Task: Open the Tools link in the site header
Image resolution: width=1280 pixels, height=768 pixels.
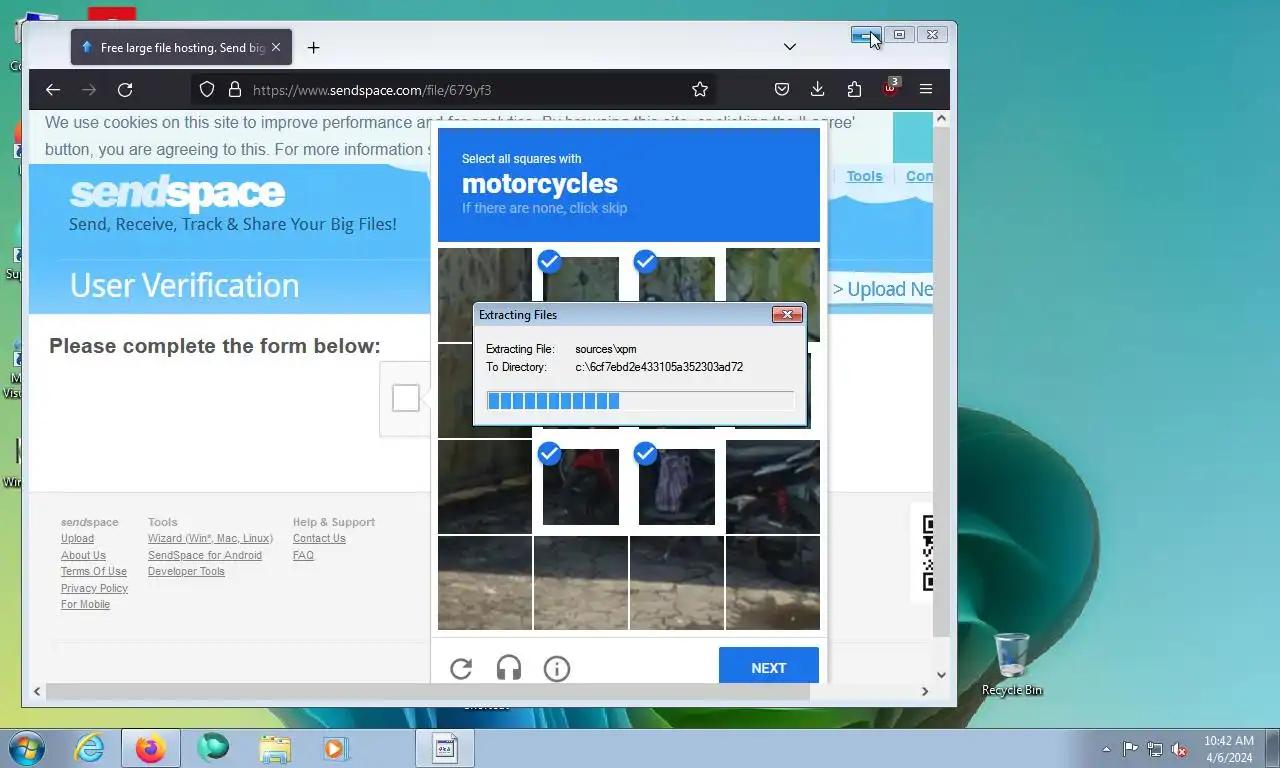Action: coord(864,176)
